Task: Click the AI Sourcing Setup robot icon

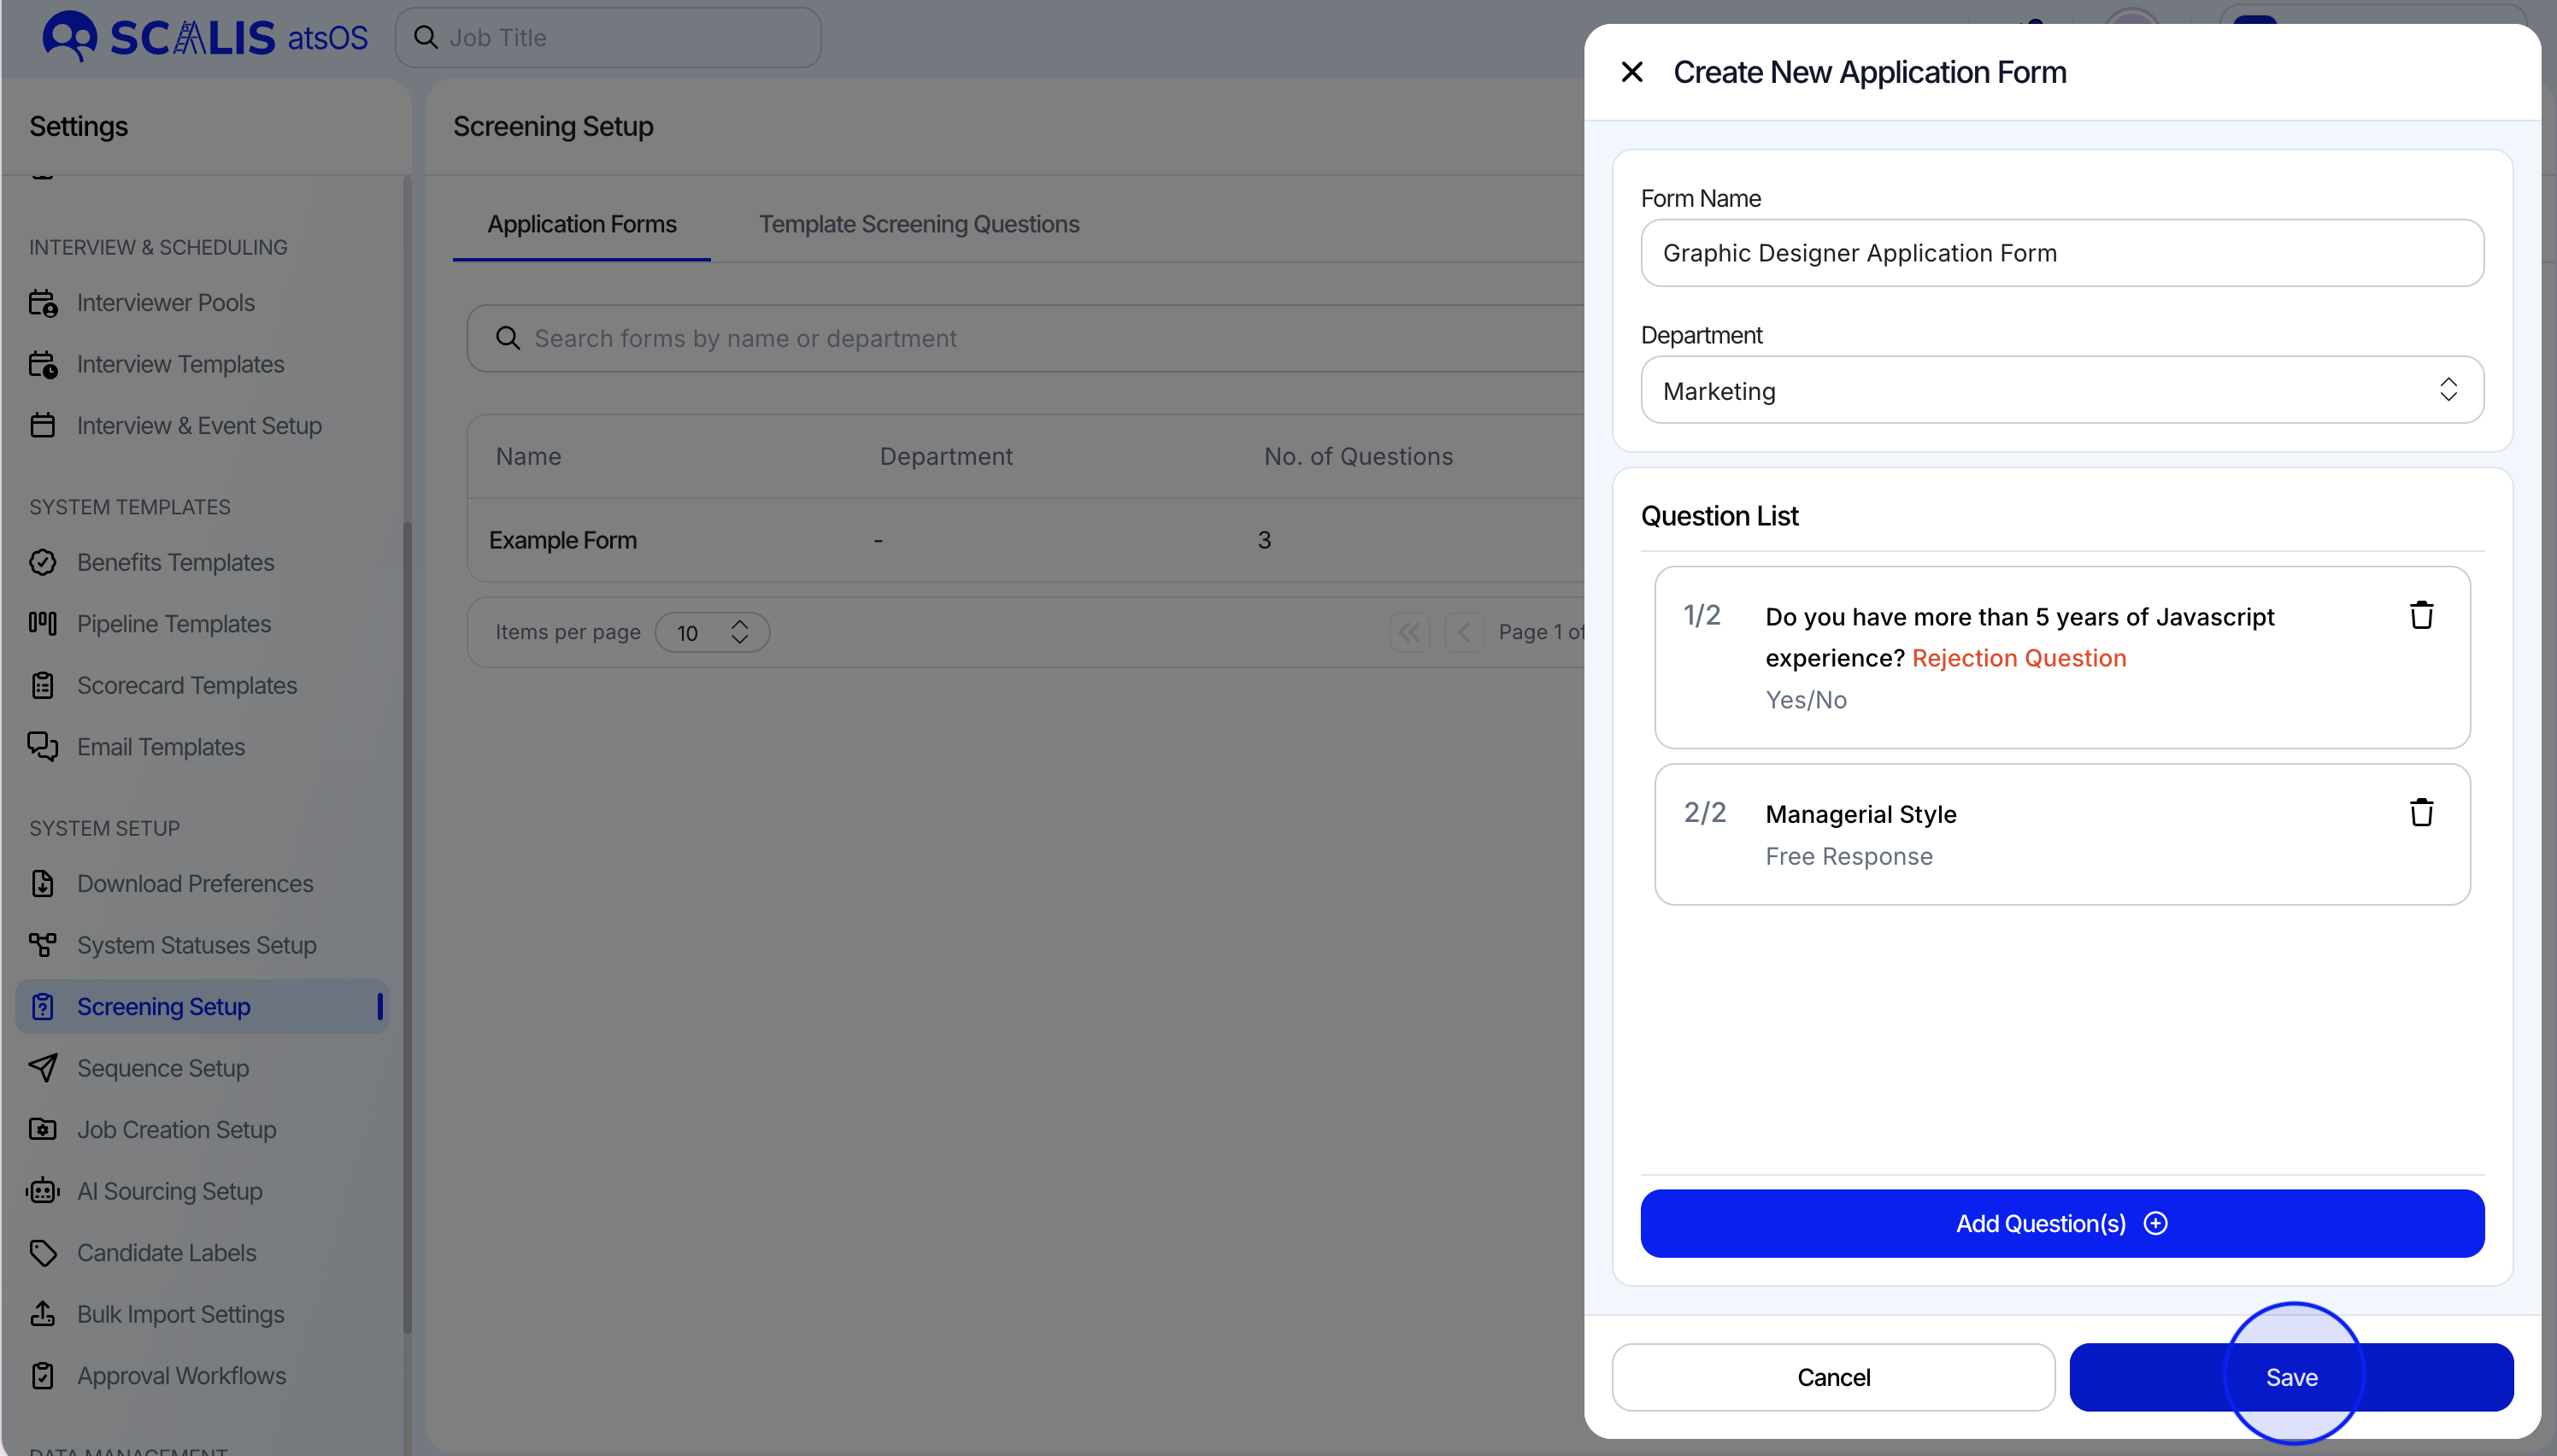Action: (x=43, y=1191)
